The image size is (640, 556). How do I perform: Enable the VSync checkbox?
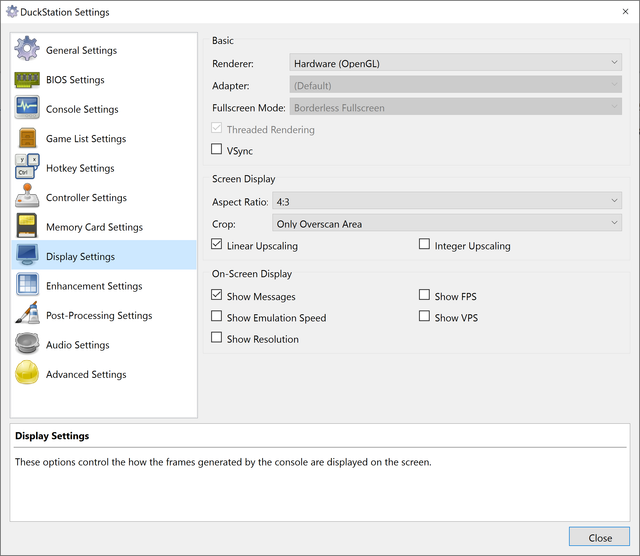click(x=217, y=149)
